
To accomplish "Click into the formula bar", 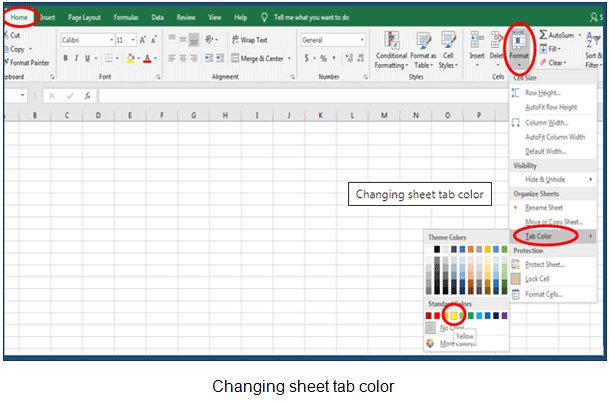I will point(303,95).
